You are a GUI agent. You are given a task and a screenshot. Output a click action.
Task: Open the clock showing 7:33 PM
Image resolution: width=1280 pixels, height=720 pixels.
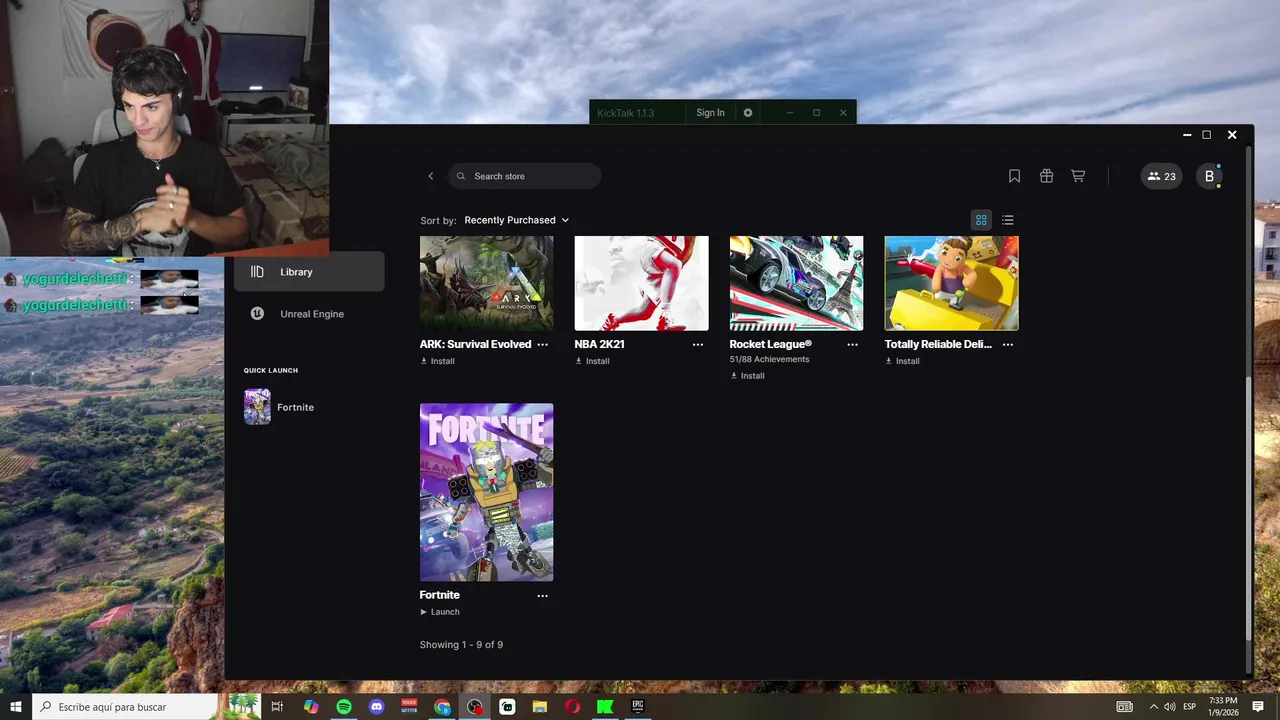[1223, 707]
